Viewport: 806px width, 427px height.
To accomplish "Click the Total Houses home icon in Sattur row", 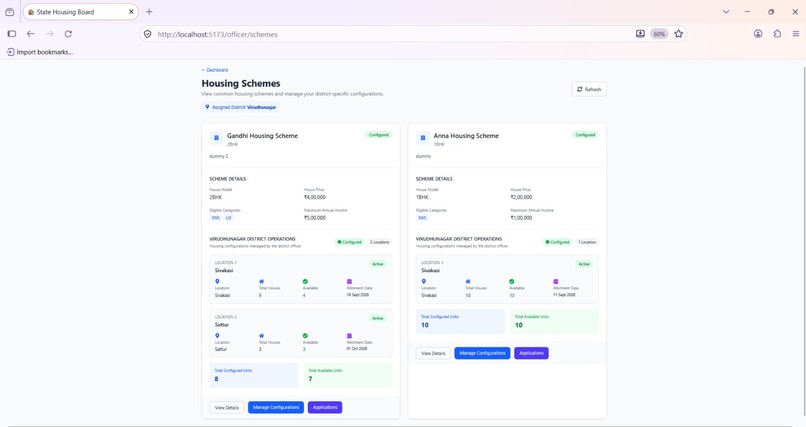I will point(261,336).
